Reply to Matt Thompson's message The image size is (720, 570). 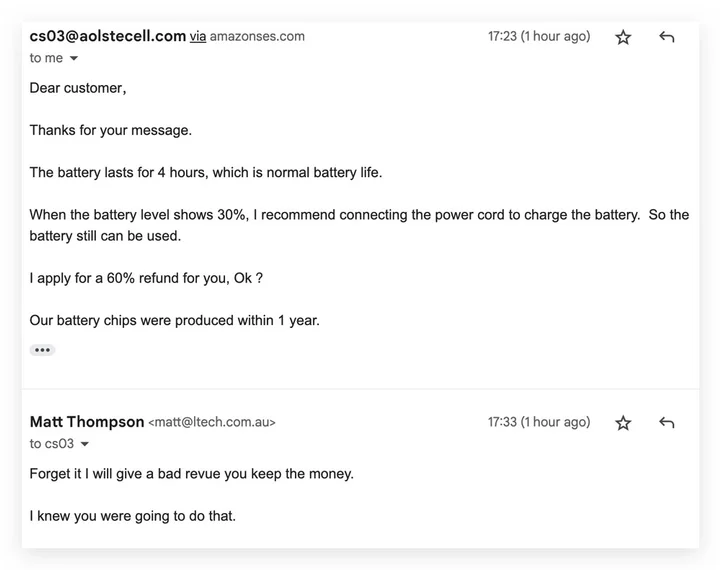coord(667,423)
